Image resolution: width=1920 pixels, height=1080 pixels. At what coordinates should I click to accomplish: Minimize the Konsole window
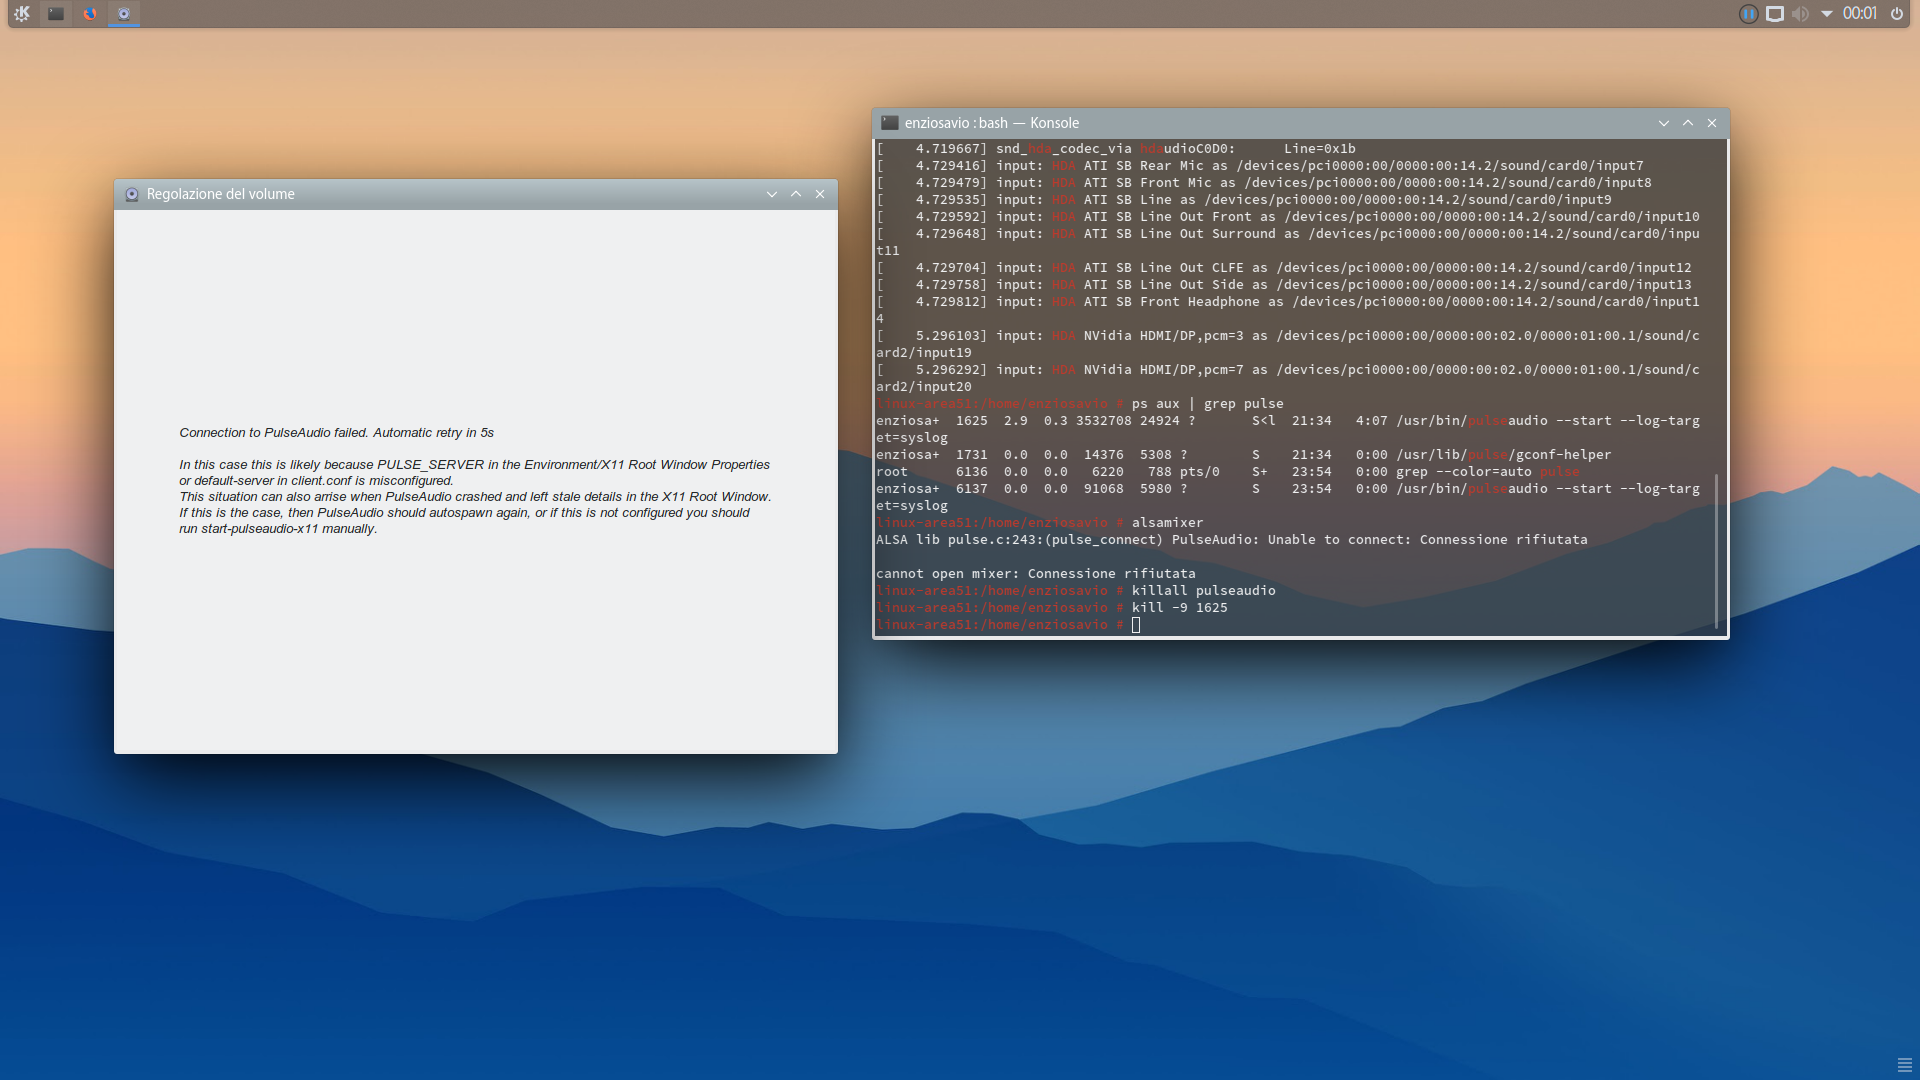pyautogui.click(x=1664, y=123)
